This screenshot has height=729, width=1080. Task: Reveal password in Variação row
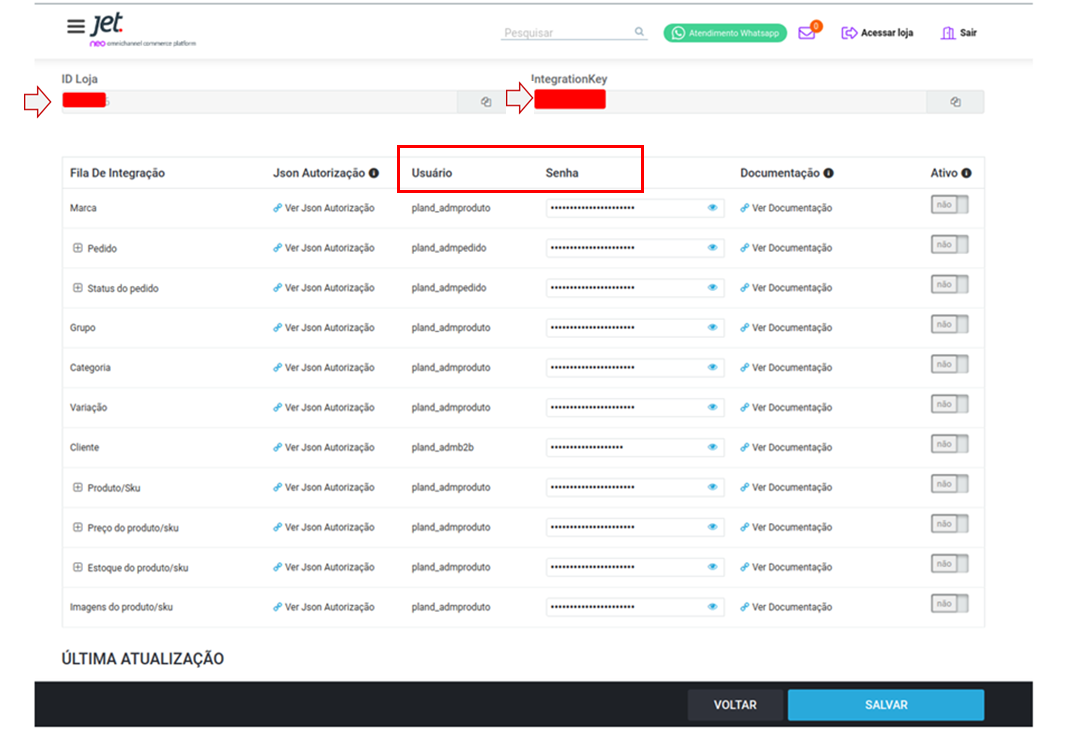click(712, 407)
